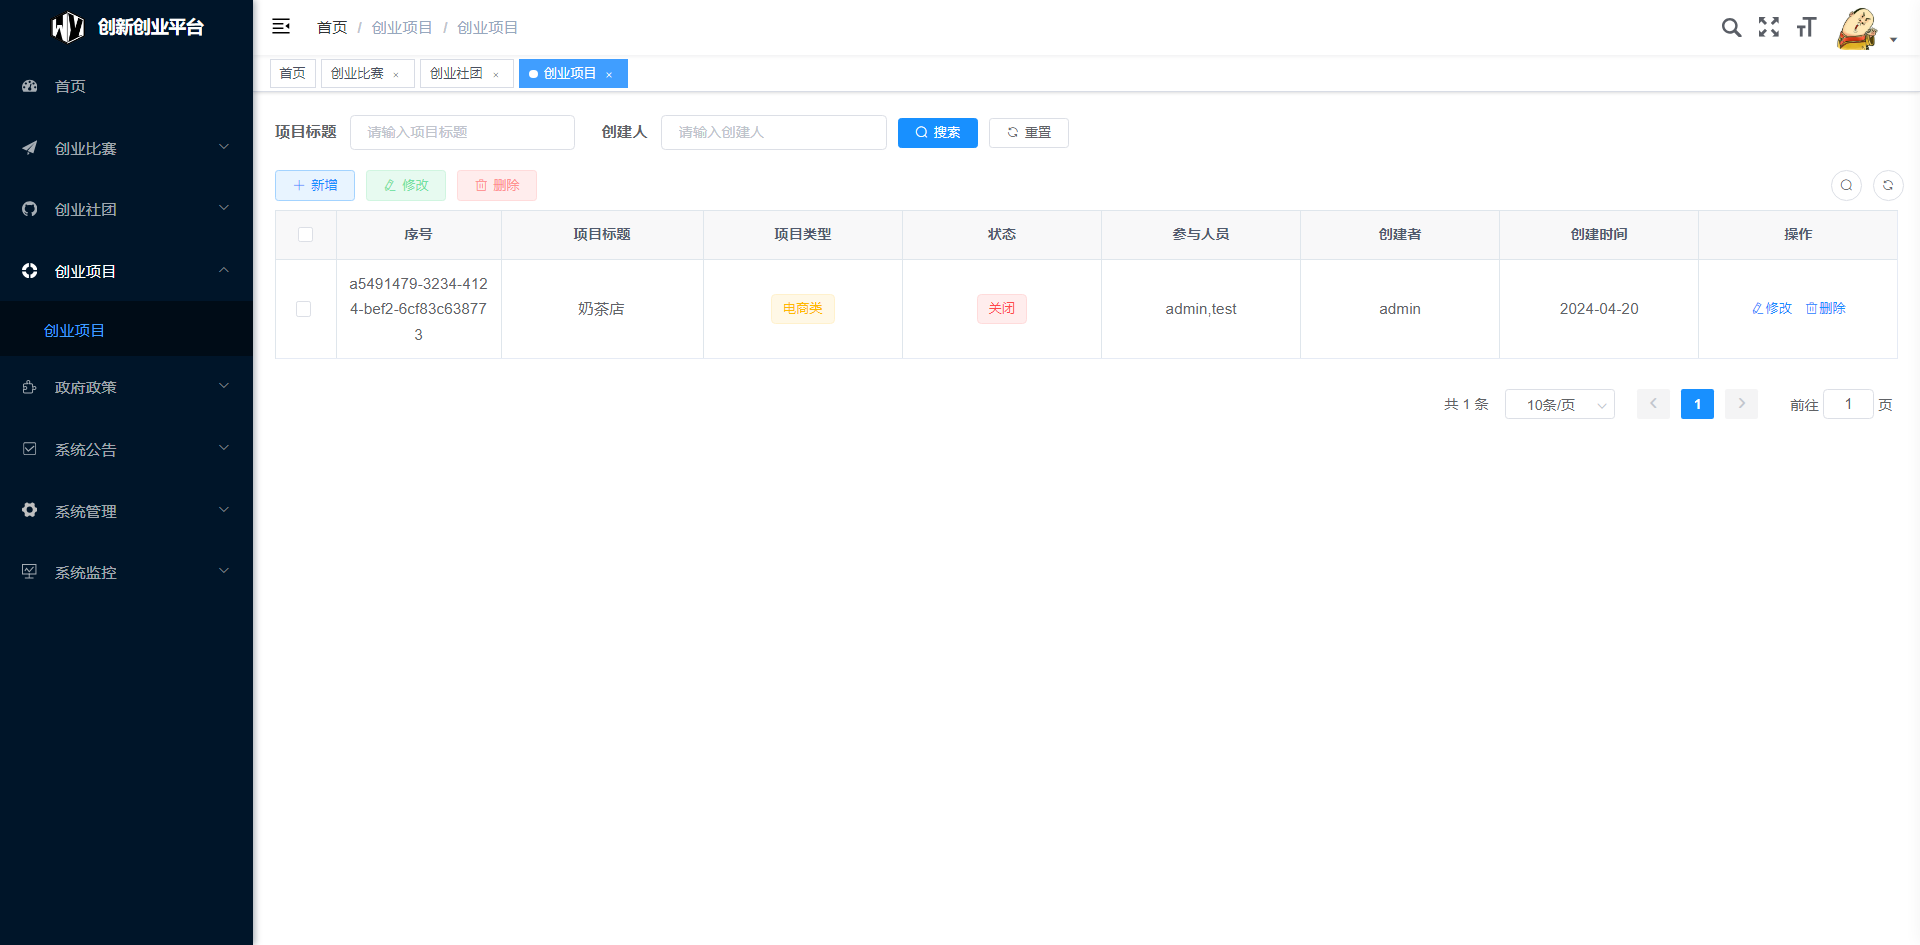
Task: Switch to the 首页 tab
Action: point(293,73)
